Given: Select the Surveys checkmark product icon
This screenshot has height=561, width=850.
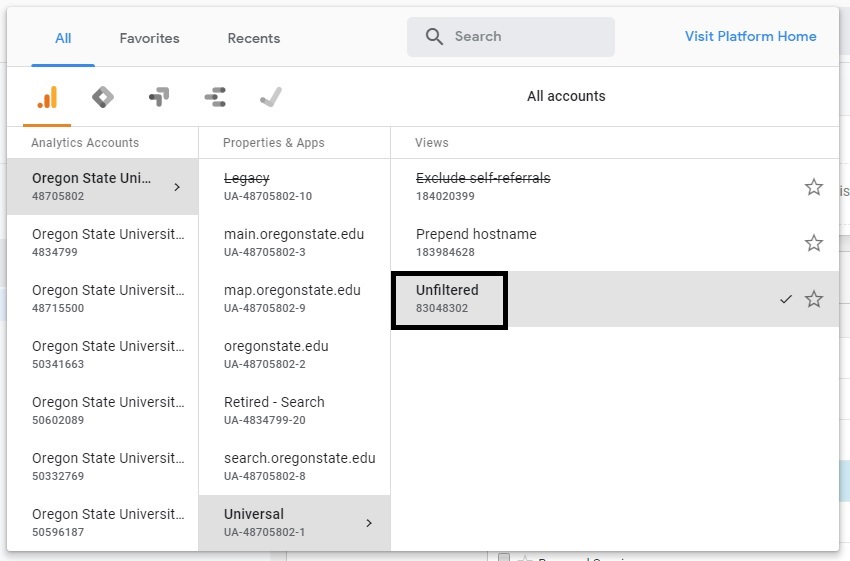Looking at the screenshot, I should click(271, 98).
